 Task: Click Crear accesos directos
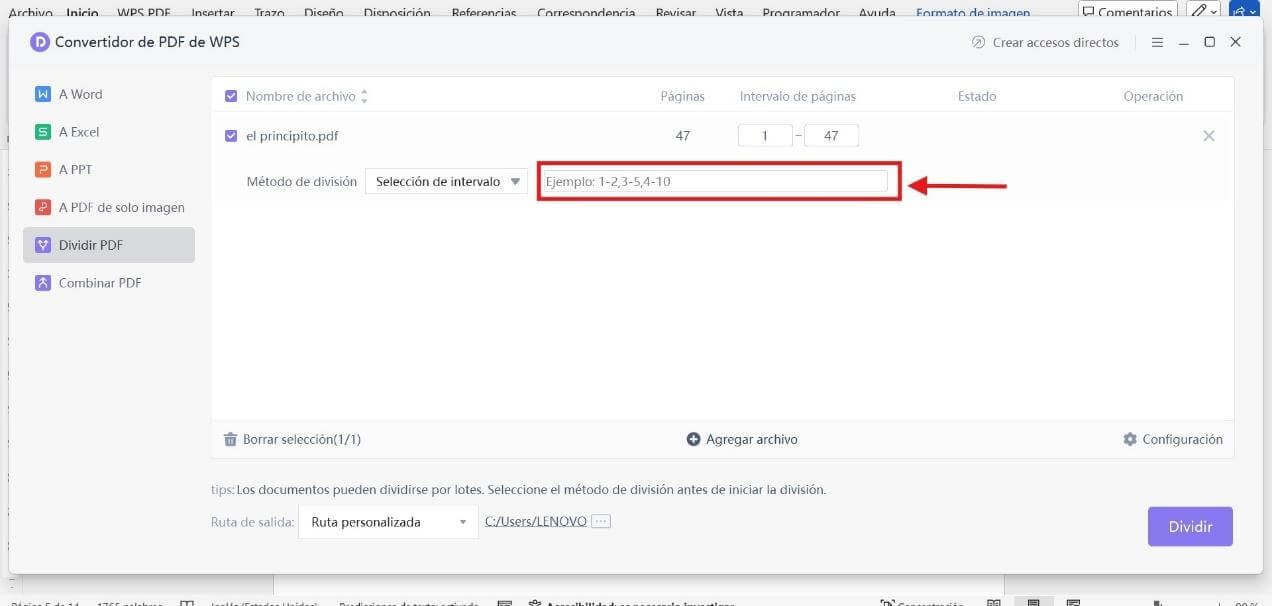(x=1045, y=43)
